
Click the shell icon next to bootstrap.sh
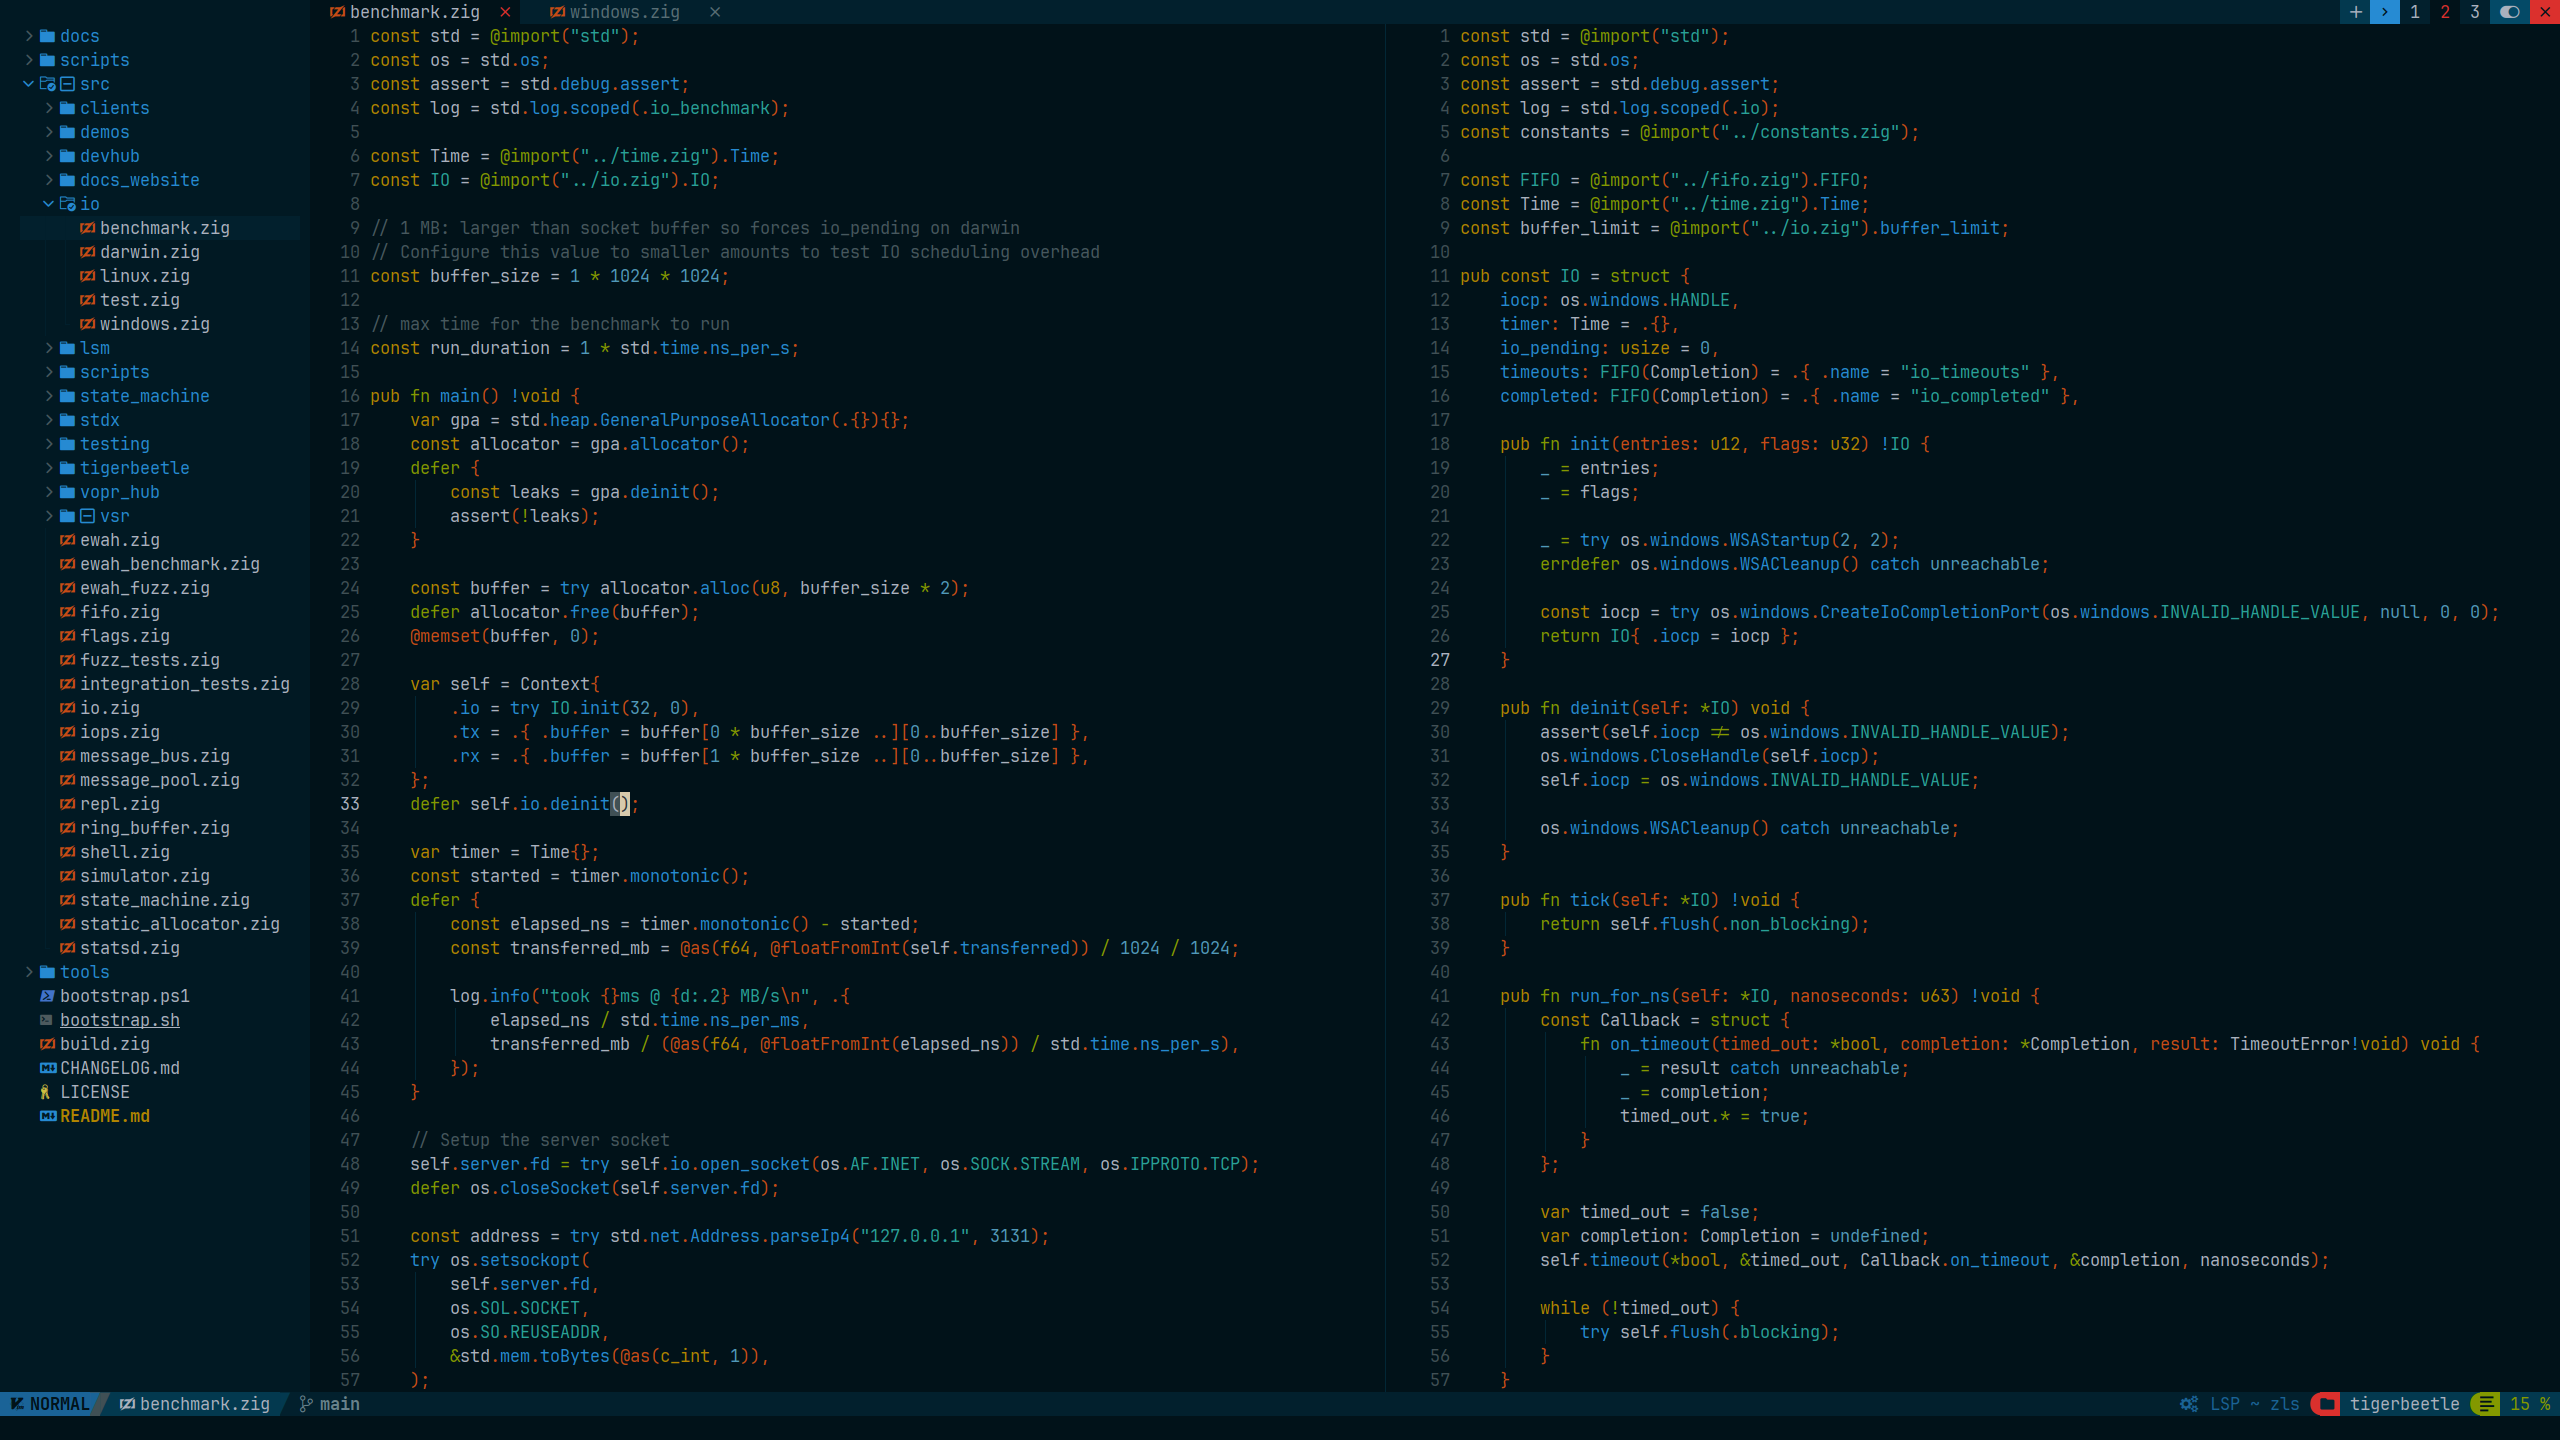pos(47,1020)
